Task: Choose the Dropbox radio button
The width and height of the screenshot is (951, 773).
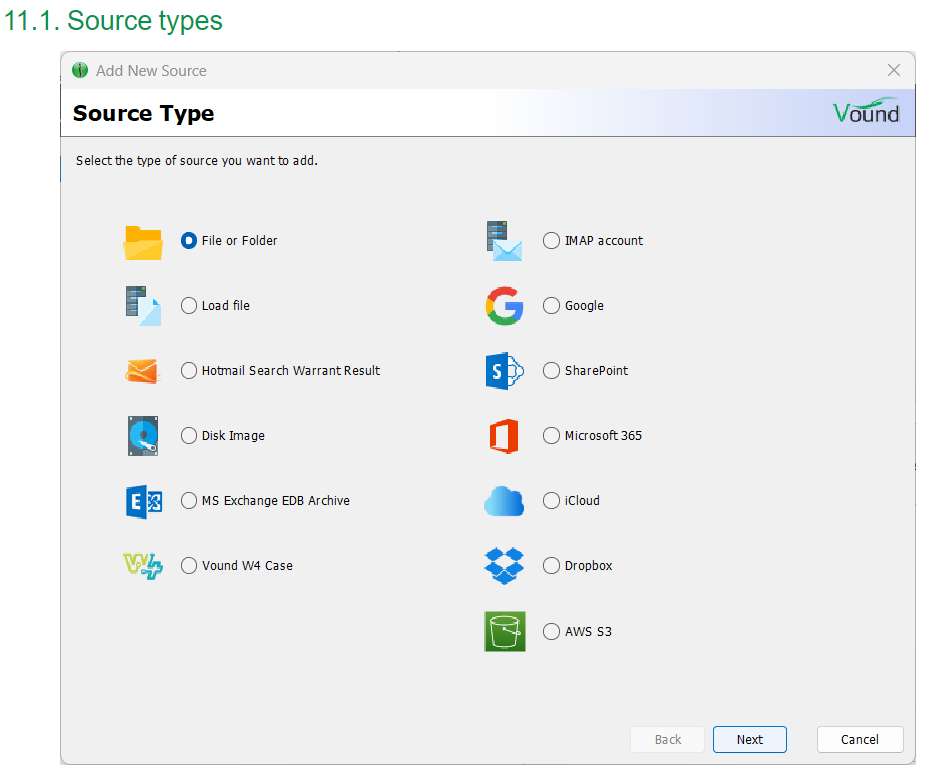Action: [551, 566]
